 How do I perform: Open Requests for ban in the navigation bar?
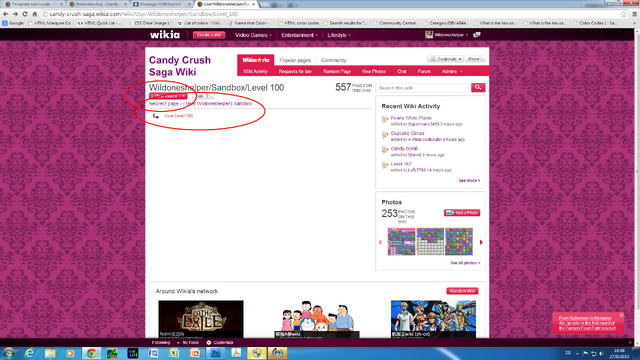295,71
